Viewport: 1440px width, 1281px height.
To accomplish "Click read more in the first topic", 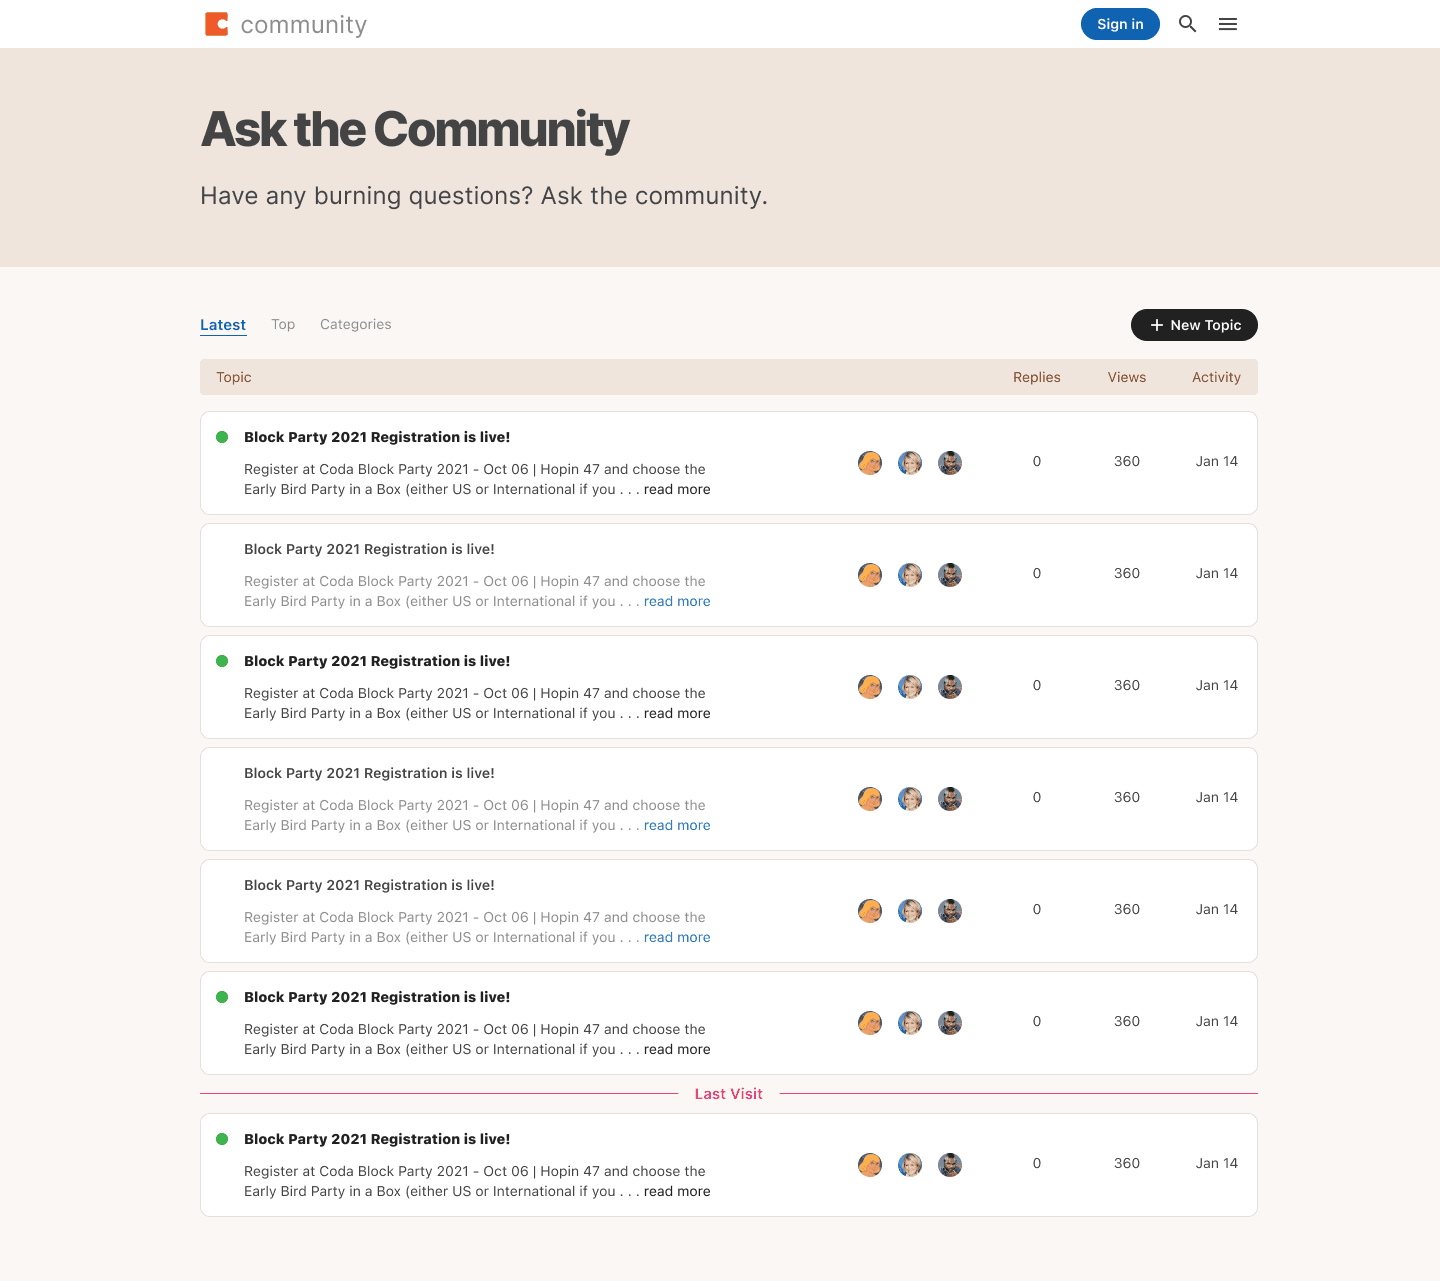I will click(x=677, y=489).
